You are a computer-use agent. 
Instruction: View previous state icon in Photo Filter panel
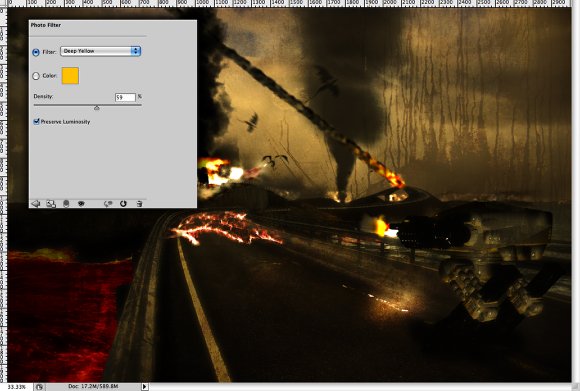coord(108,203)
